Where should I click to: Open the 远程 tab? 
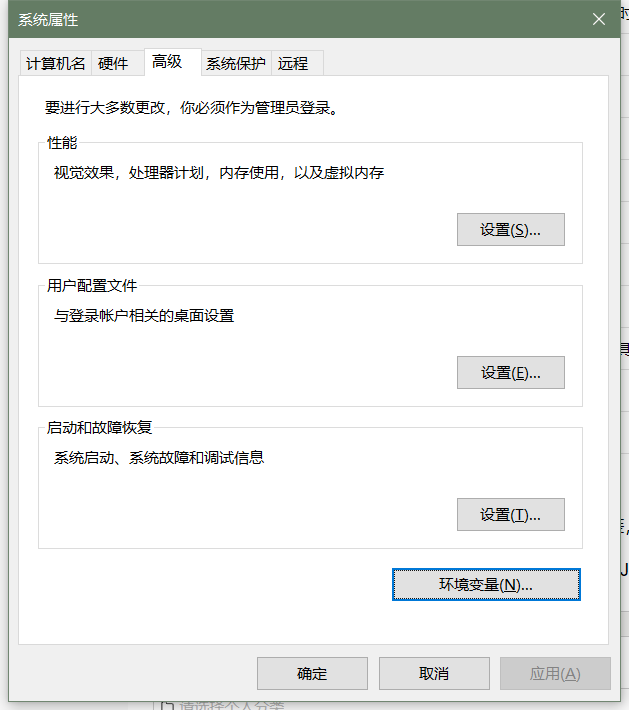click(297, 63)
